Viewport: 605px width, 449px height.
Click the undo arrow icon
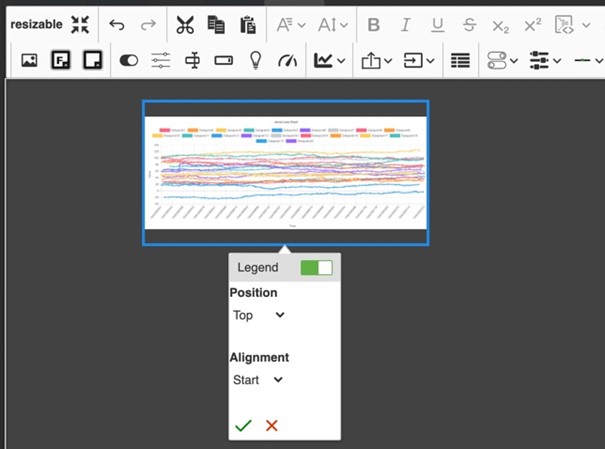[117, 25]
